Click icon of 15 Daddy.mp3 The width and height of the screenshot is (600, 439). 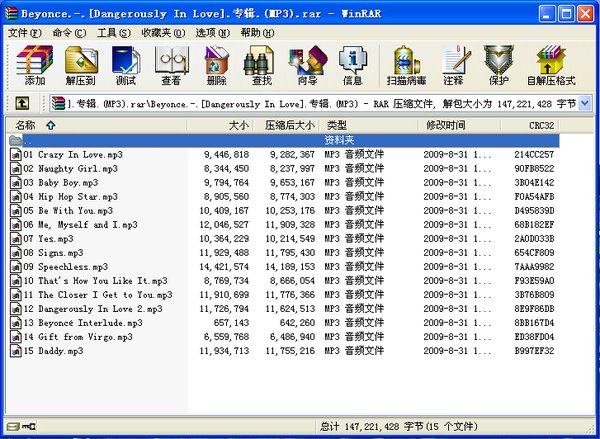16,351
